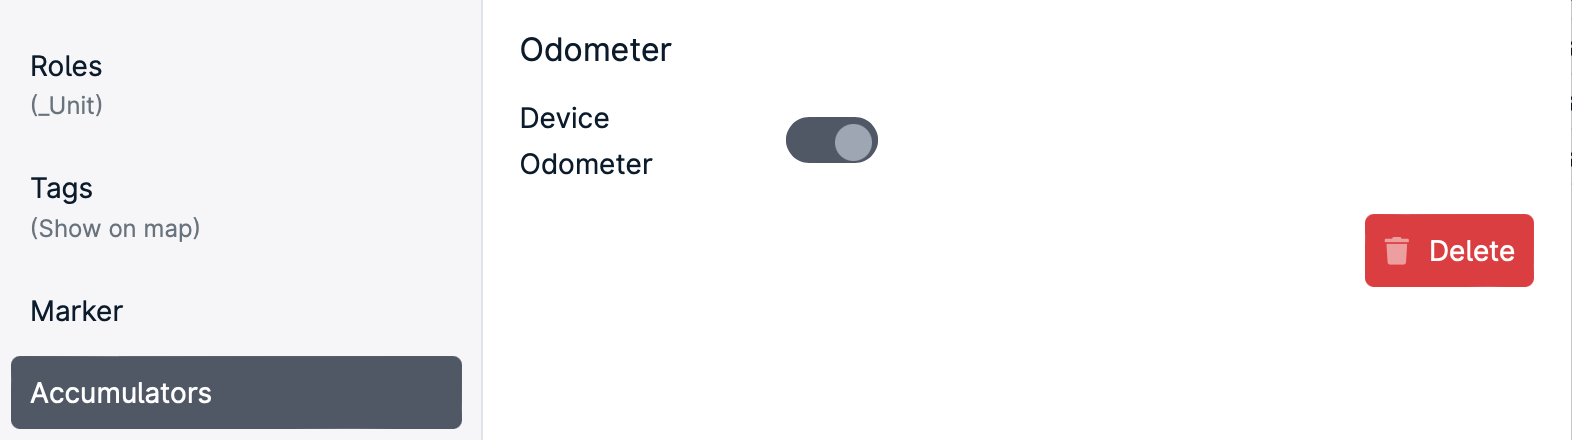
Task: Click the trash can icon on Delete
Action: point(1397,251)
